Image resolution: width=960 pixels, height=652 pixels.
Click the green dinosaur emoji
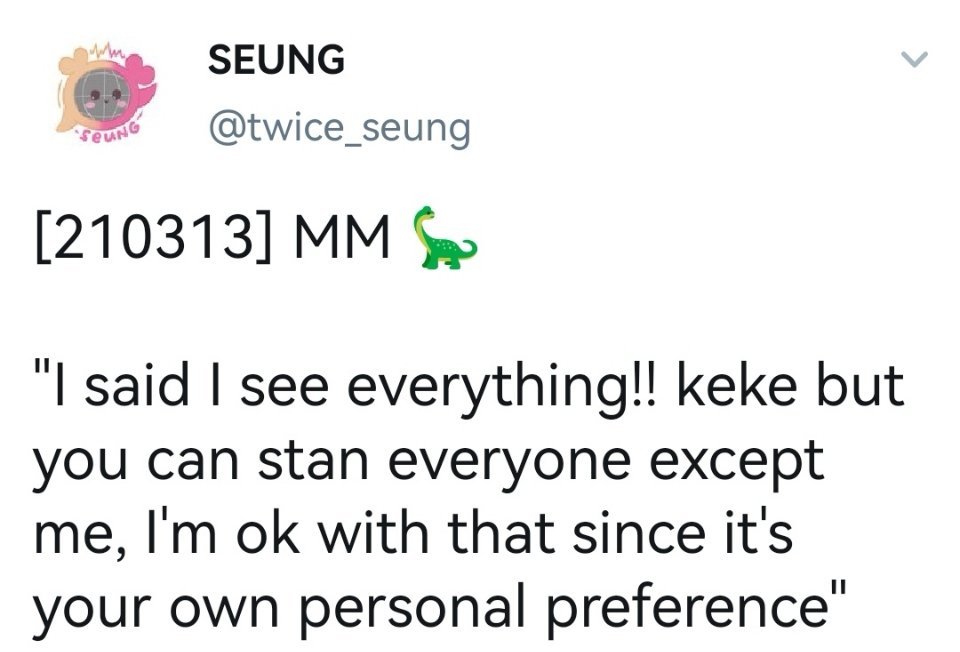pyautogui.click(x=444, y=238)
